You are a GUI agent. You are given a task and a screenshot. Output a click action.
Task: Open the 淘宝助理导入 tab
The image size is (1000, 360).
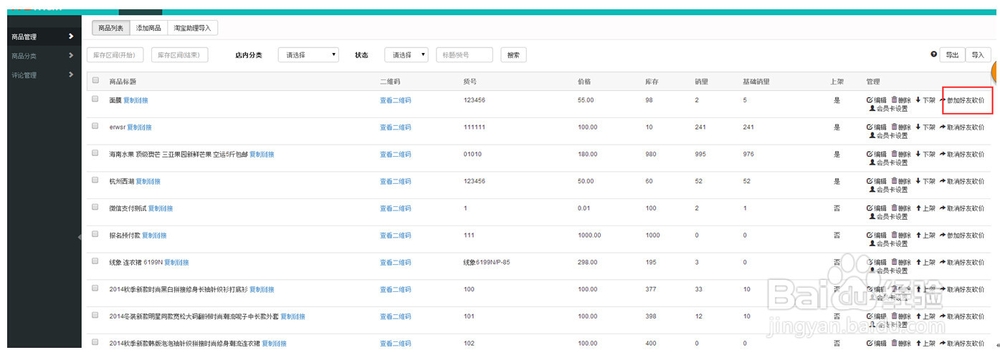click(193, 28)
